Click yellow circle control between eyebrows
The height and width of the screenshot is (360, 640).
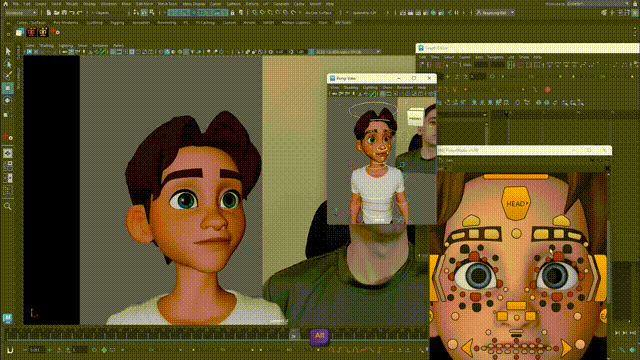tap(516, 233)
